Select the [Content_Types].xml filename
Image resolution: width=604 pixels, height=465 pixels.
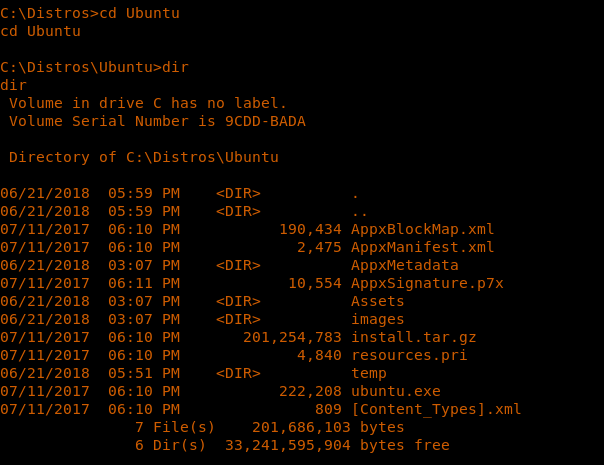pyautogui.click(x=436, y=409)
